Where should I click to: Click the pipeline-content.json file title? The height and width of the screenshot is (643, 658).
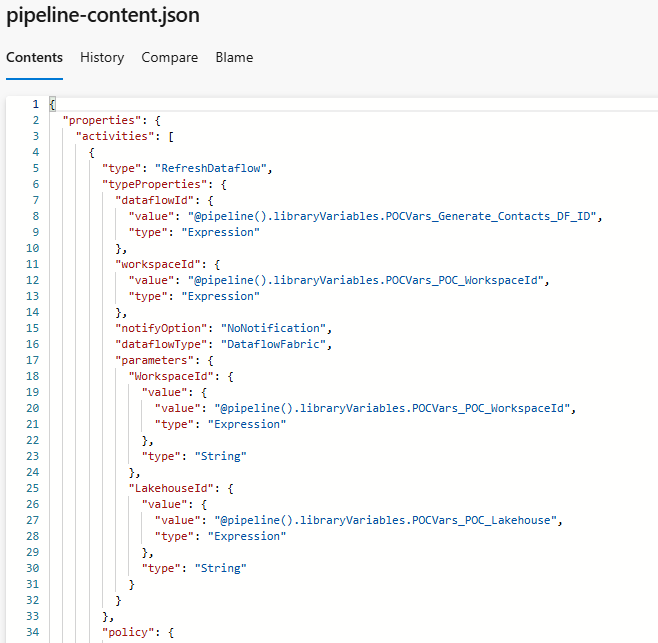[x=103, y=16]
